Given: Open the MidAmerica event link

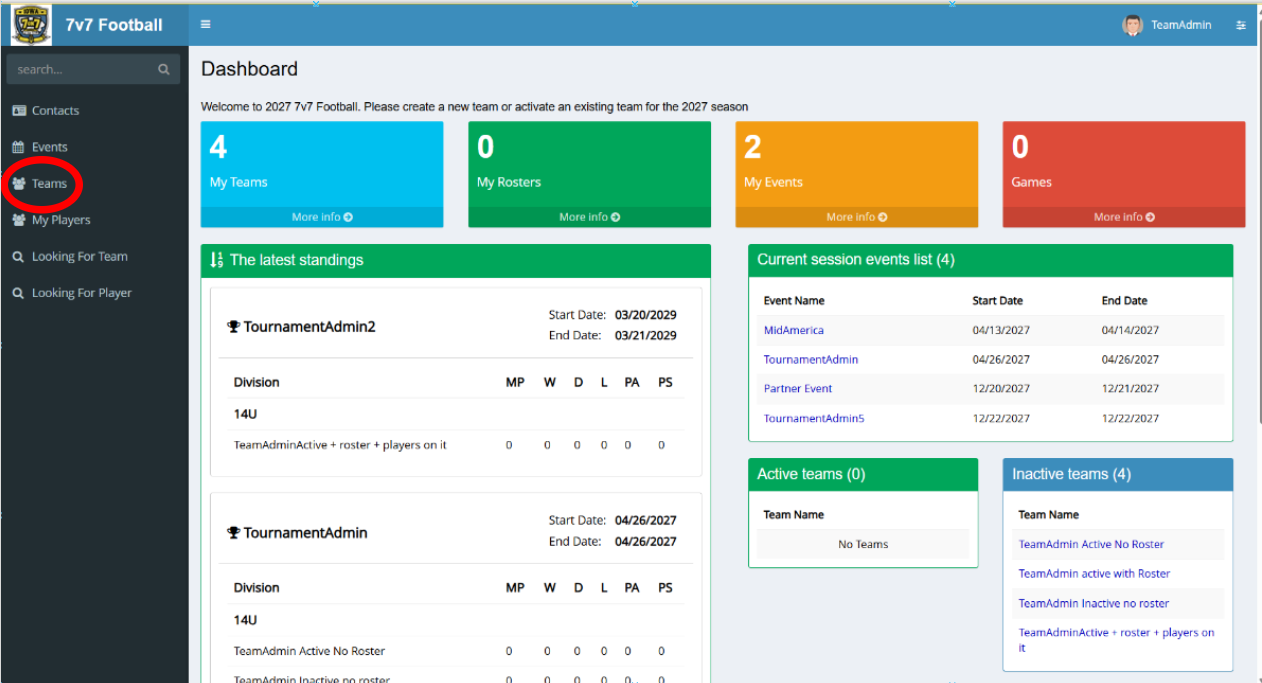Looking at the screenshot, I should pyautogui.click(x=794, y=330).
